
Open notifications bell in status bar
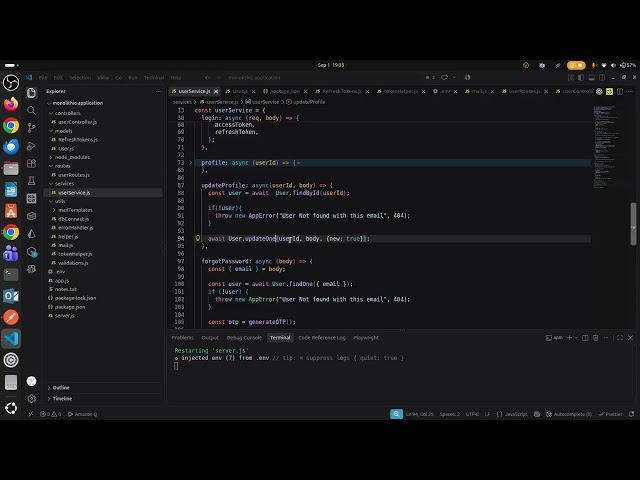pos(631,414)
